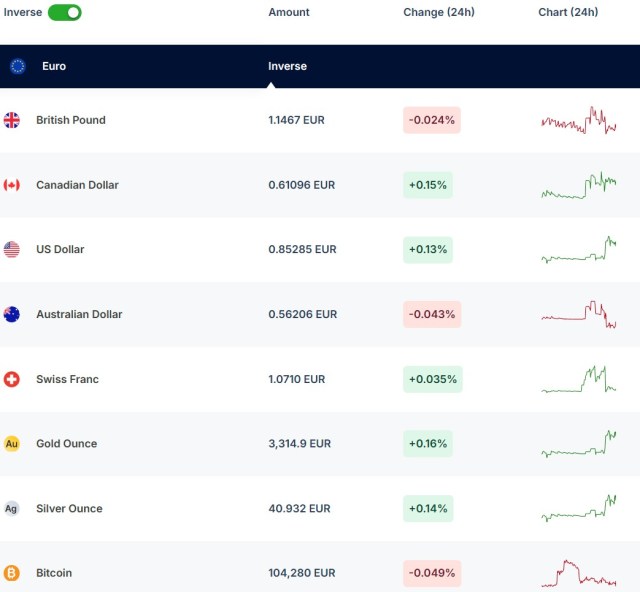Viewport: 640px width, 592px height.
Task: Click the Gold Ounce Au icon
Action: [12, 443]
